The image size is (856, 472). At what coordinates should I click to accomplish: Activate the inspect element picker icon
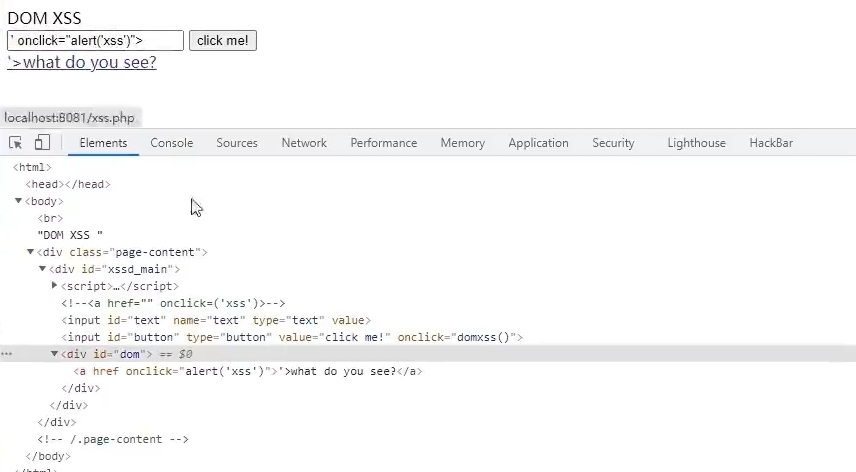tap(15, 143)
